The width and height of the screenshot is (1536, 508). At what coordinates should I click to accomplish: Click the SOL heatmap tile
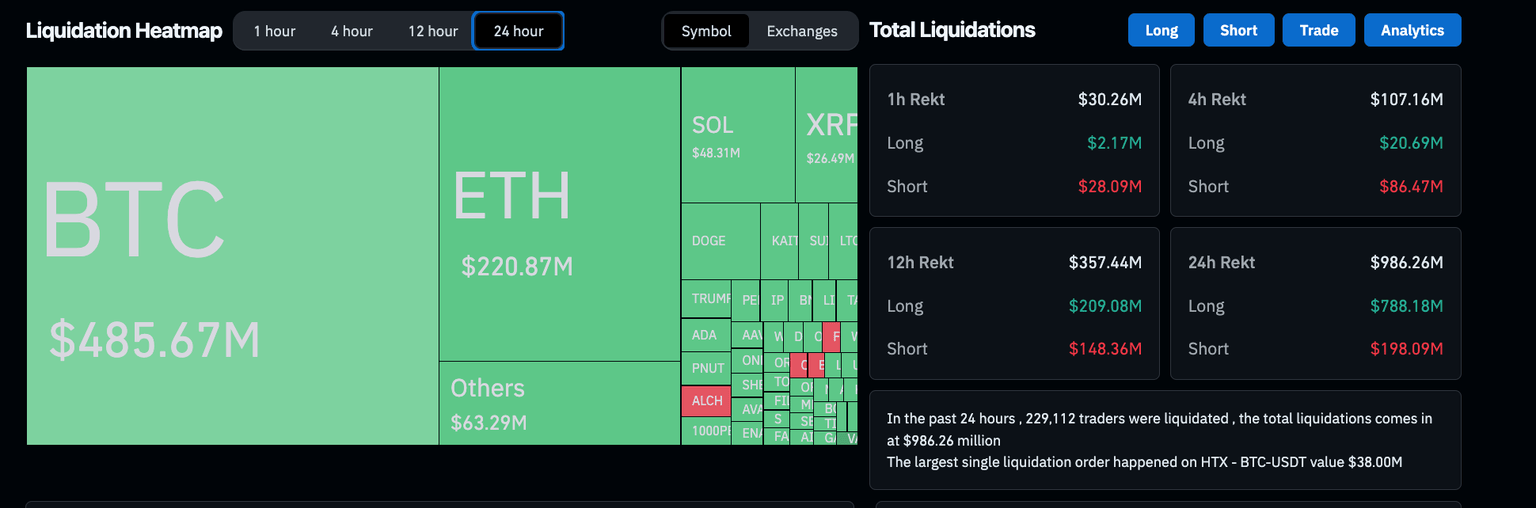tap(737, 135)
